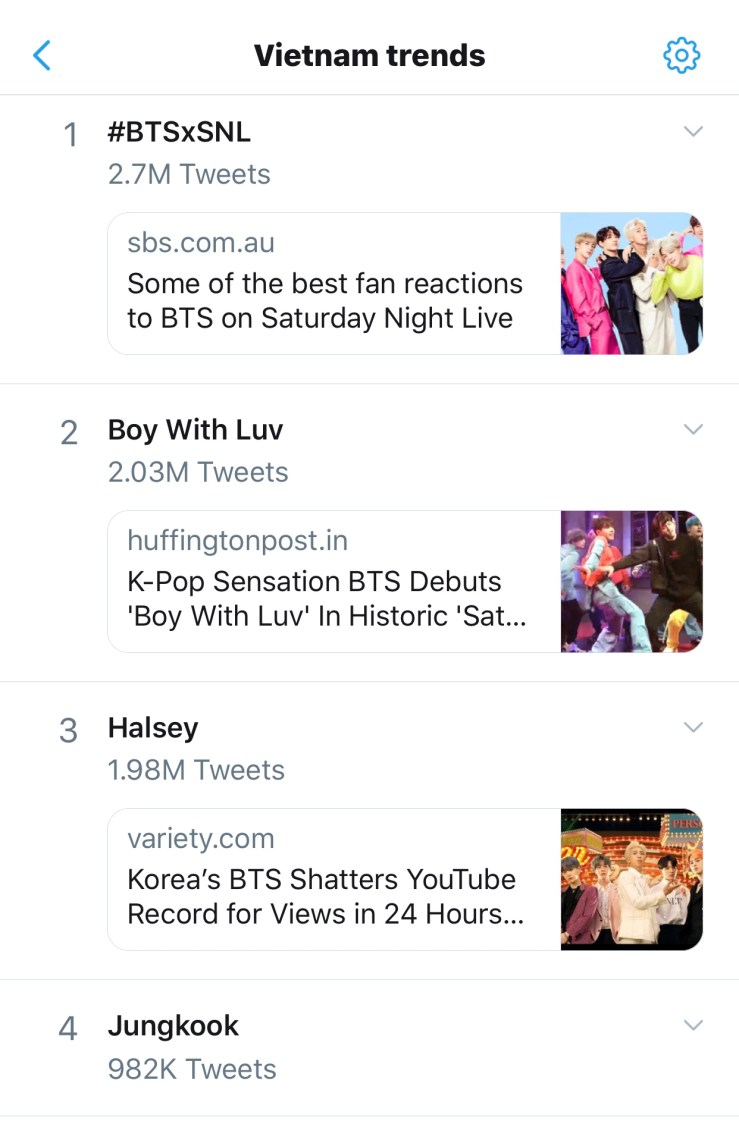Tap the Huffington Post performance thumbnail

click(632, 582)
